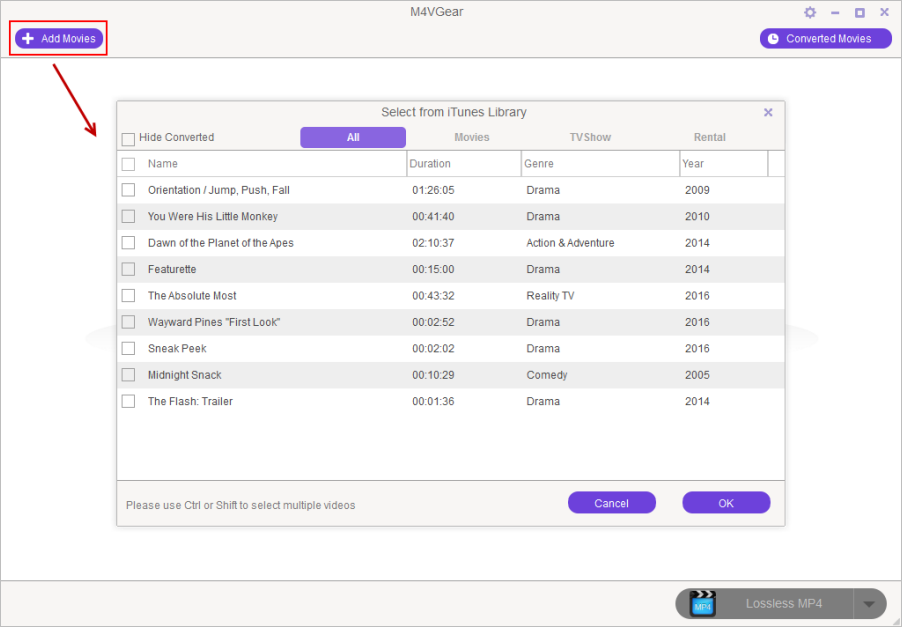Click the "Midnight Snack" title

click(184, 375)
